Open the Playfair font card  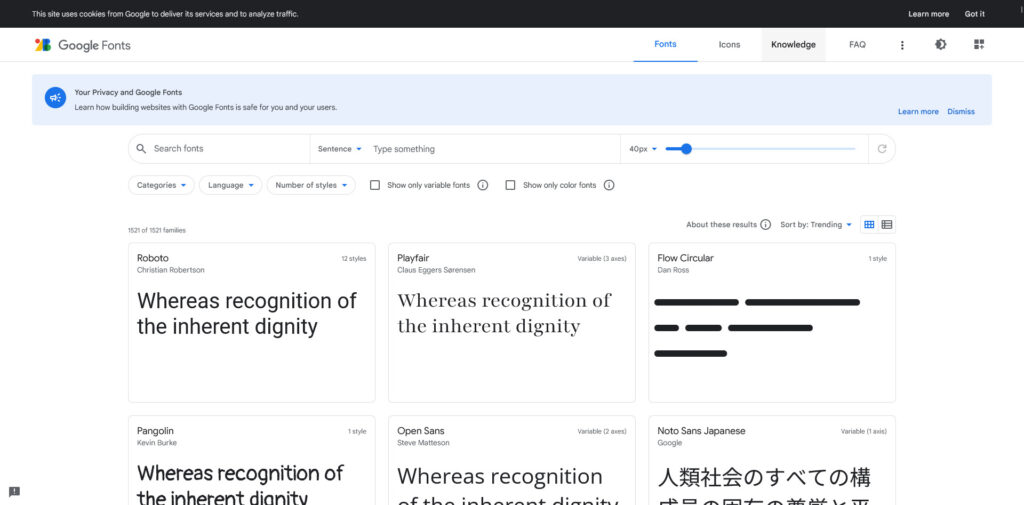coord(511,323)
